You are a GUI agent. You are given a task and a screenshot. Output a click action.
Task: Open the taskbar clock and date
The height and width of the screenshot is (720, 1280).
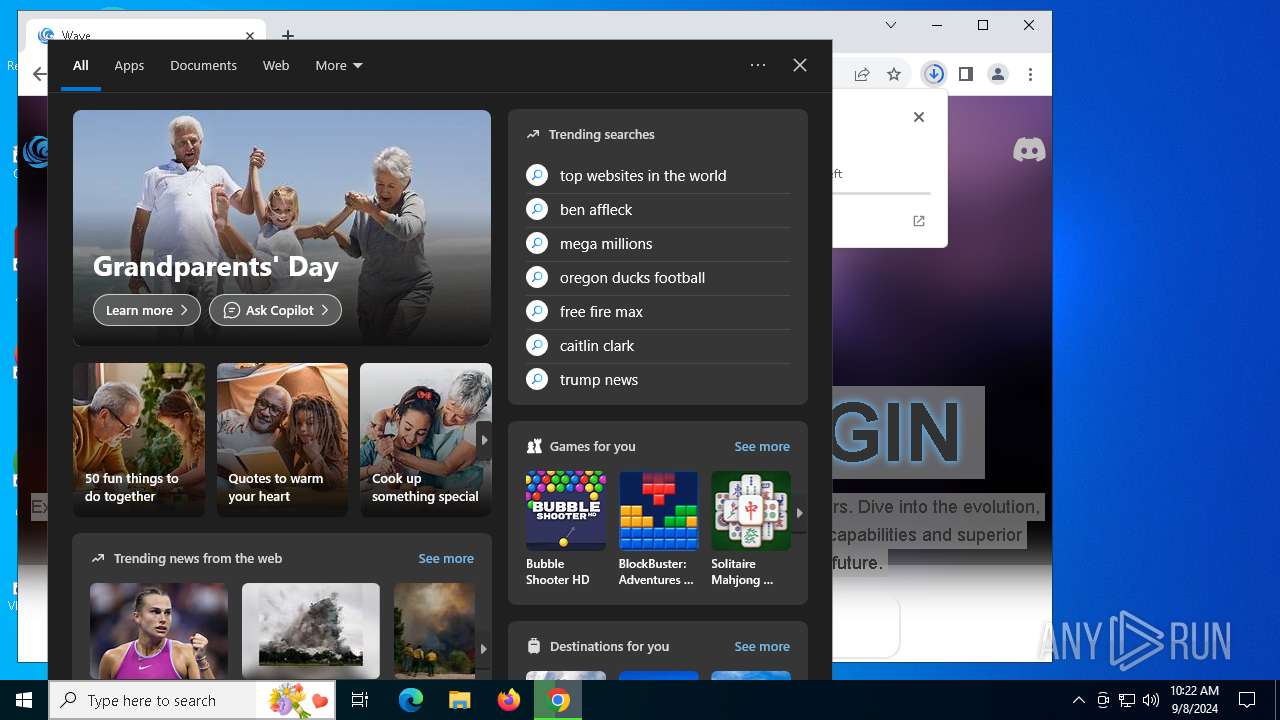tap(1195, 700)
